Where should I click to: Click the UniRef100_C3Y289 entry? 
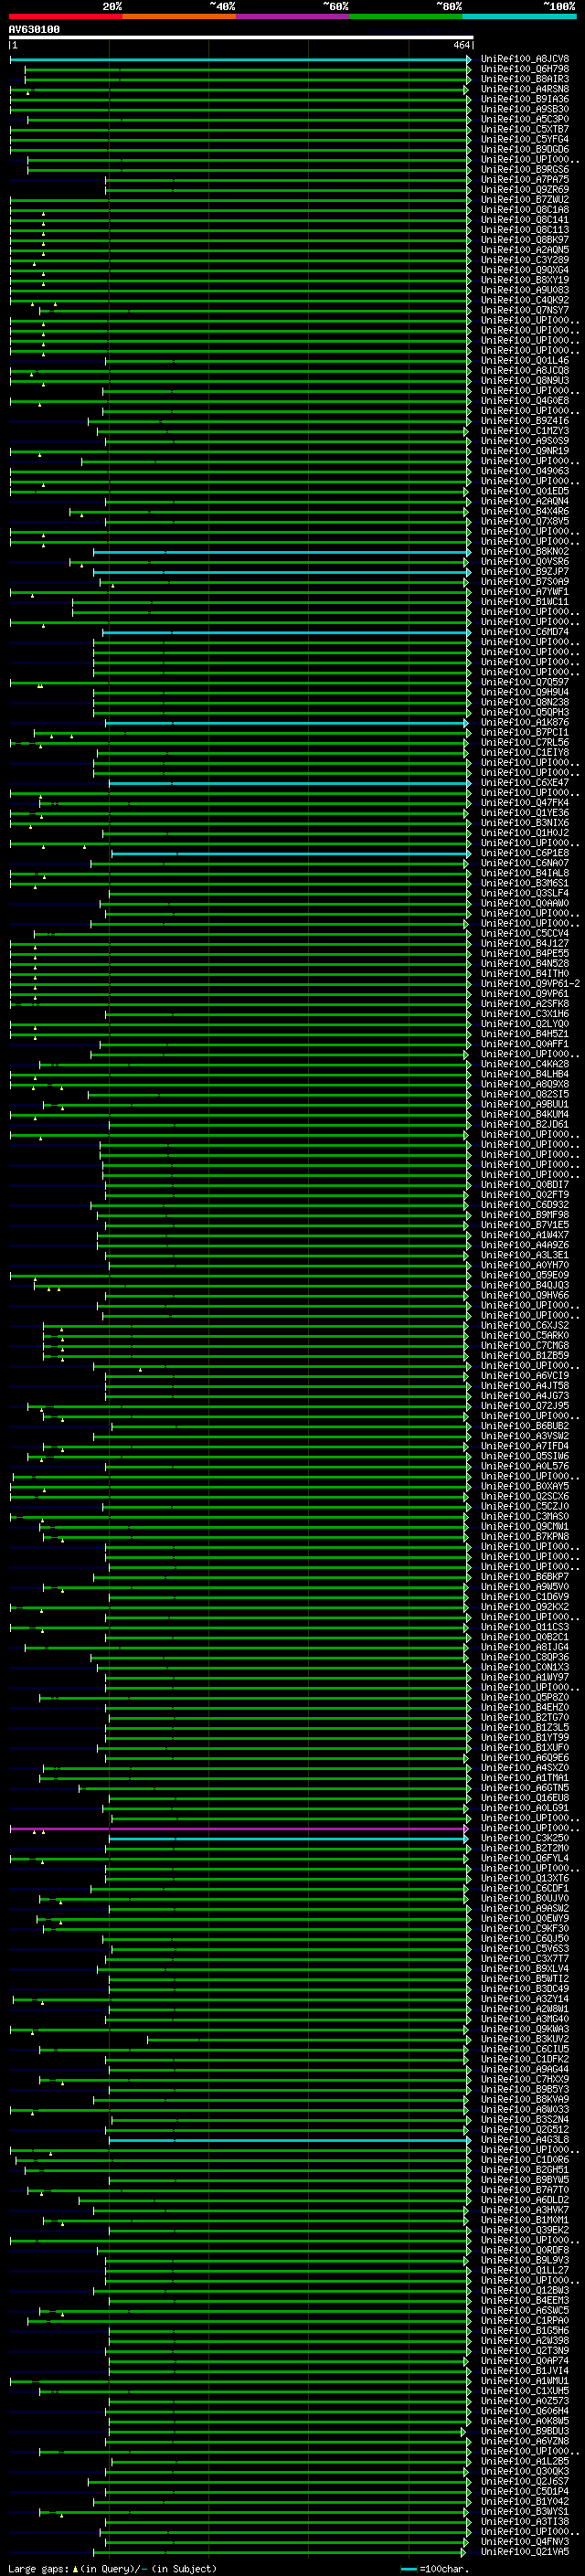pos(524,260)
